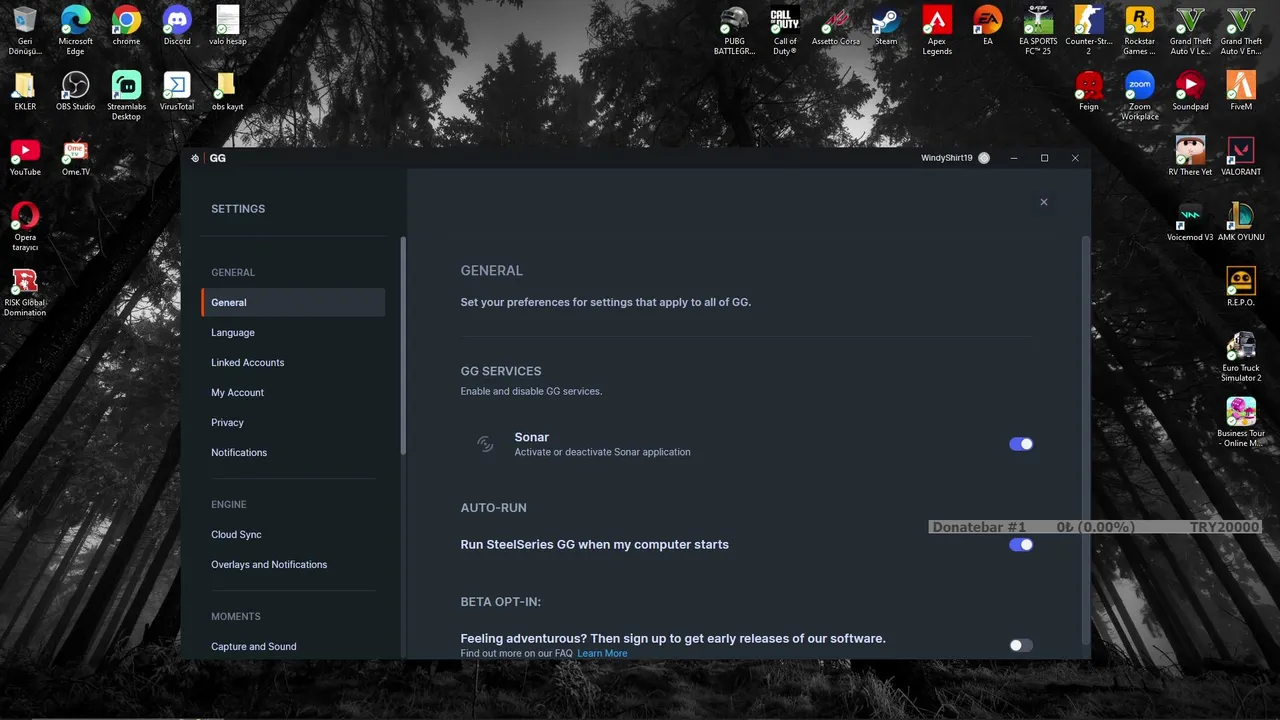
Task: Open the Call of Duty shortcut
Action: [x=785, y=20]
